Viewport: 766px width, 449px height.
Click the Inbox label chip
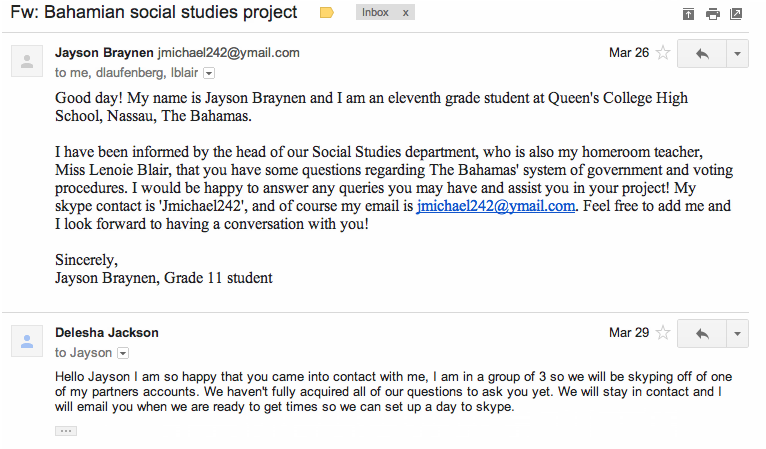click(375, 12)
